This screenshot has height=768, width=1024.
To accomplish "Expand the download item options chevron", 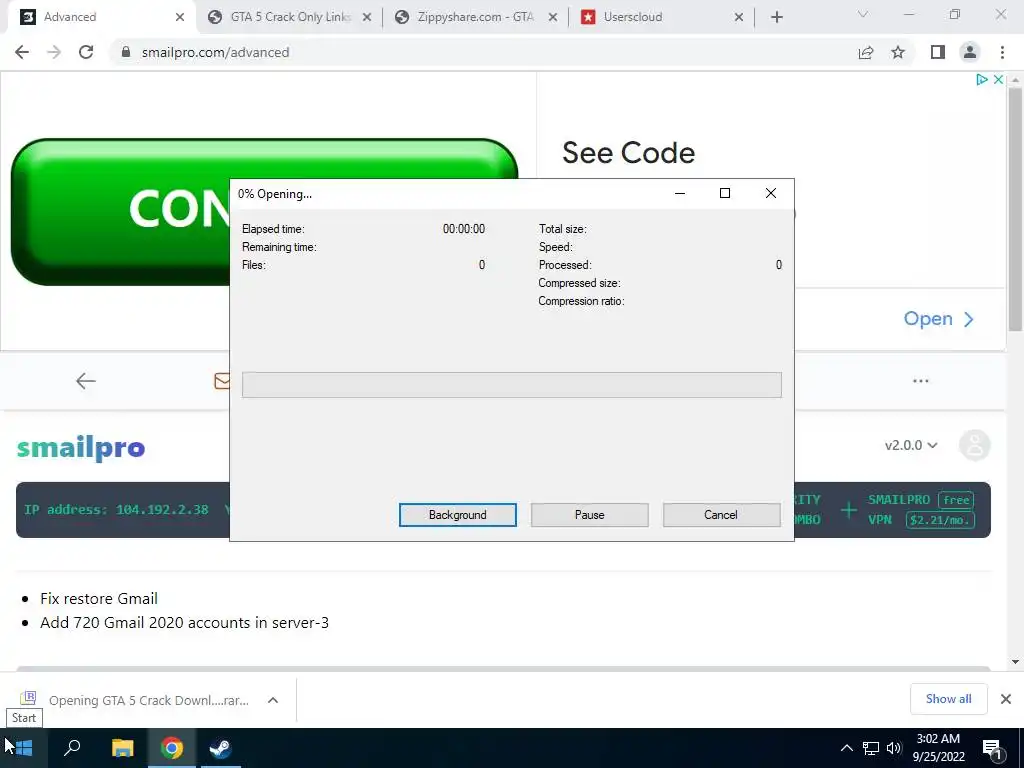I will (x=273, y=700).
